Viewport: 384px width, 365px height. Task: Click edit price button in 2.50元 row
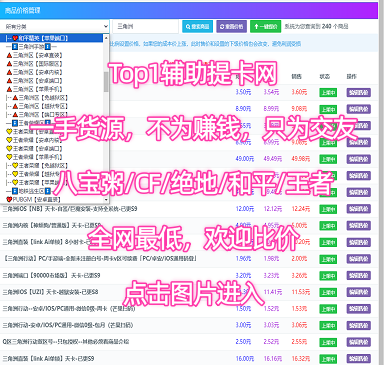coord(359,342)
